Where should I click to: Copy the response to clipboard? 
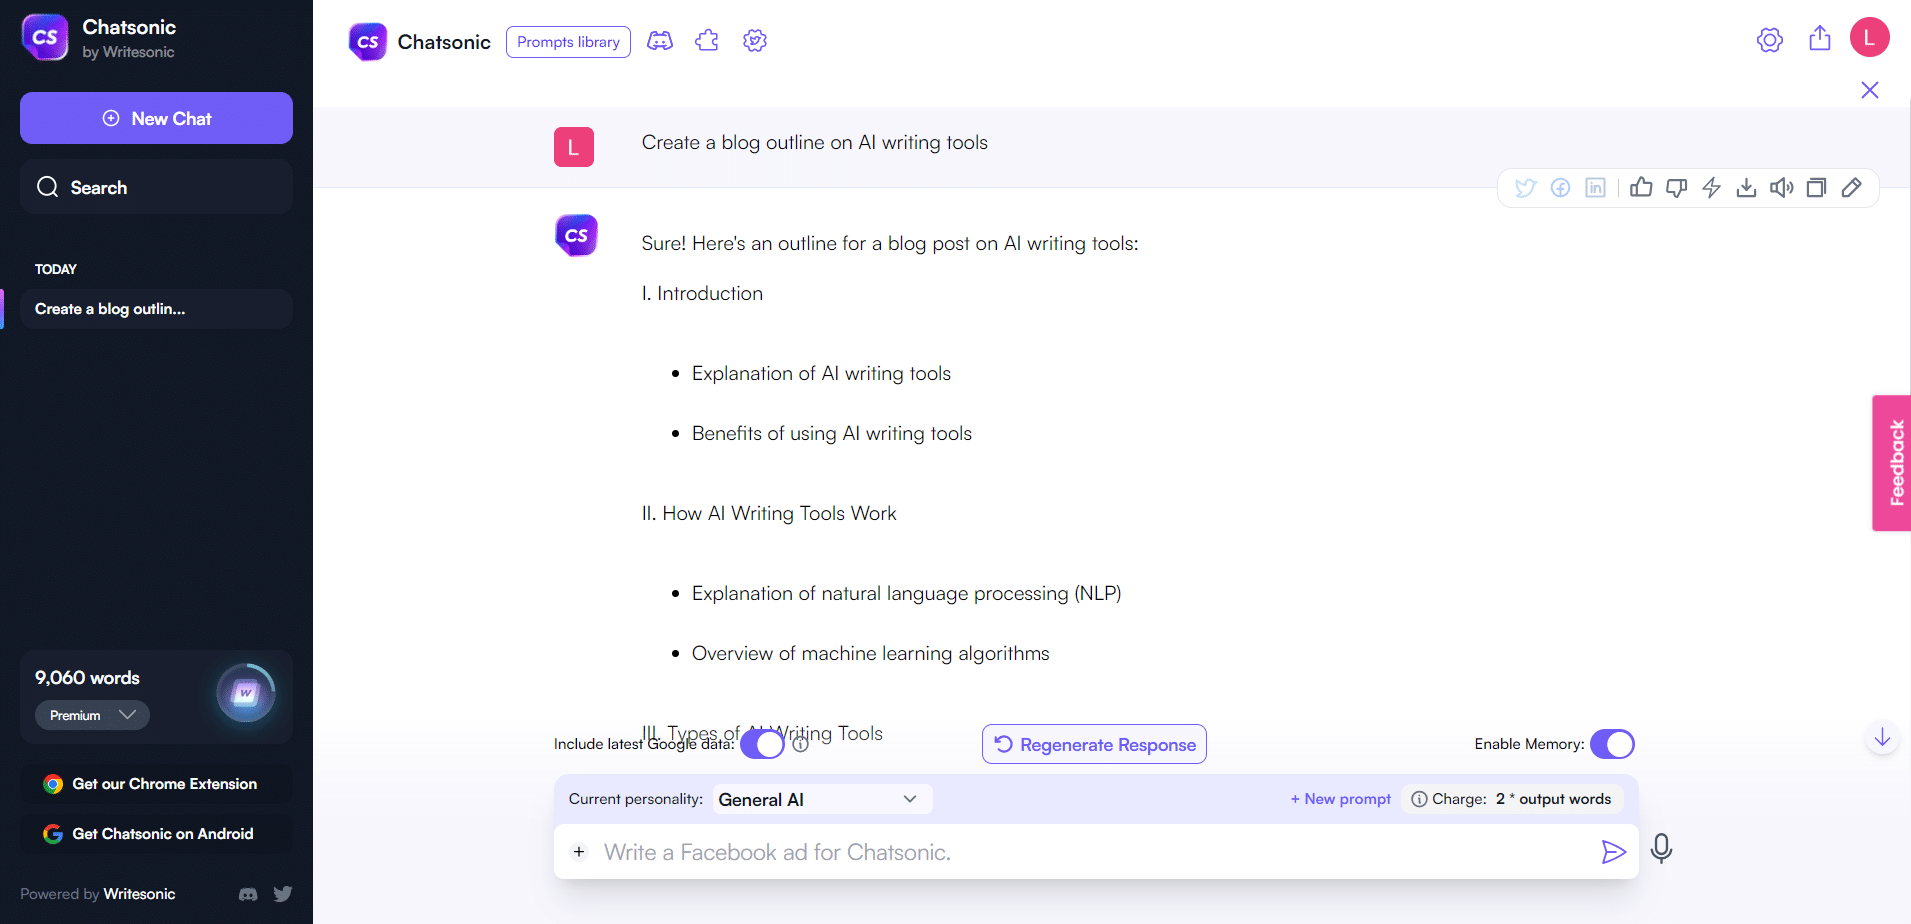(1817, 188)
